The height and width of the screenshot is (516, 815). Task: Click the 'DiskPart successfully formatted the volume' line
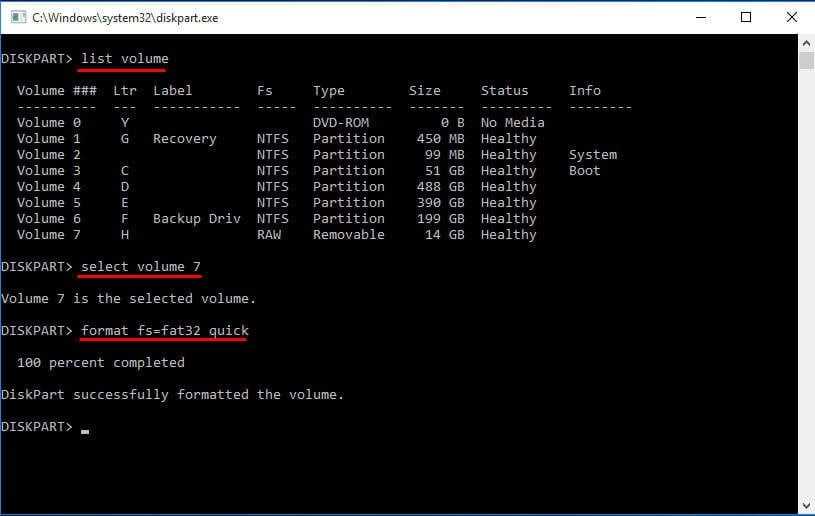172,394
